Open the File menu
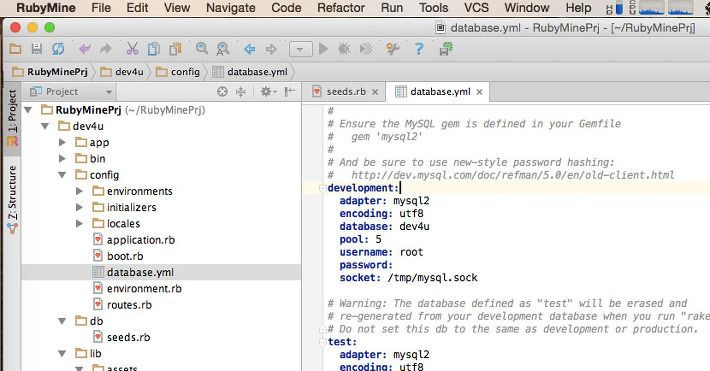The width and height of the screenshot is (710, 371). pyautogui.click(x=101, y=8)
